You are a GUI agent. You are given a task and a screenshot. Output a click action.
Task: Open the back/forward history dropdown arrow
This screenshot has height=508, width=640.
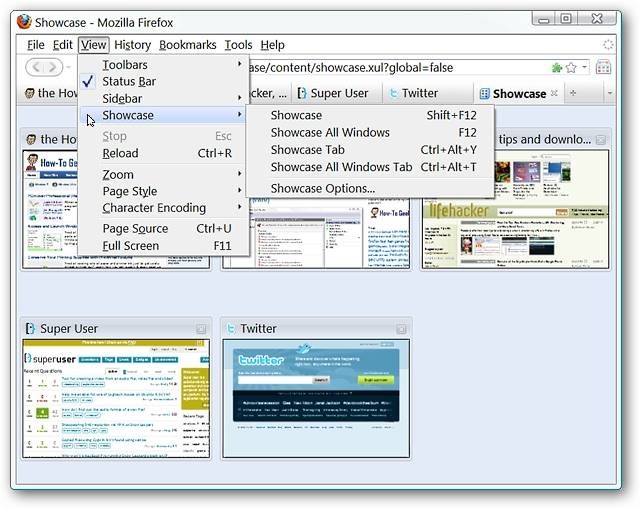tap(69, 67)
